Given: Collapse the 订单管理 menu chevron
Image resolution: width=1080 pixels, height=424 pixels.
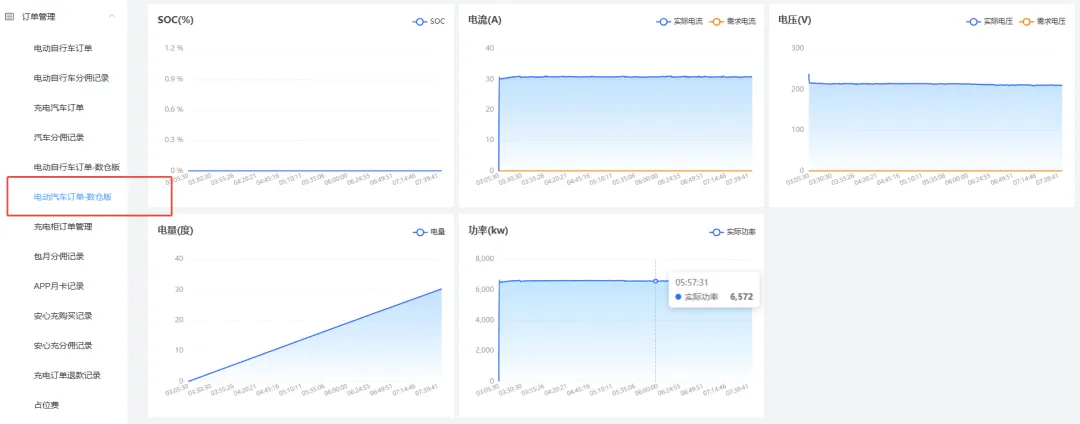Looking at the screenshot, I should [111, 17].
